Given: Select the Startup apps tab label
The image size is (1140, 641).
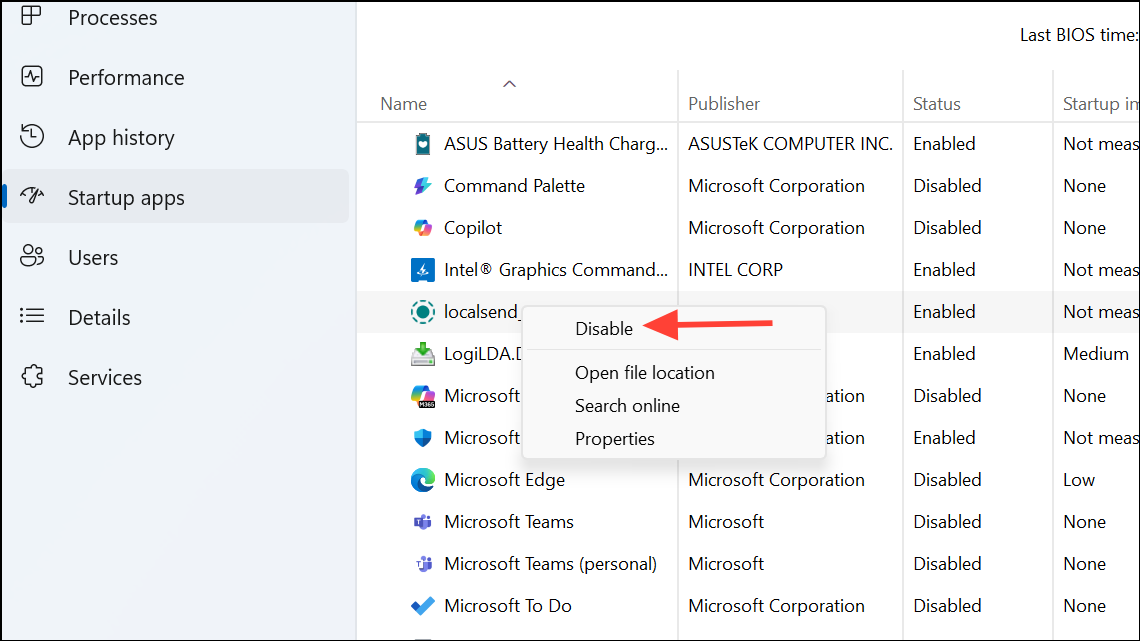Looking at the screenshot, I should pos(126,198).
